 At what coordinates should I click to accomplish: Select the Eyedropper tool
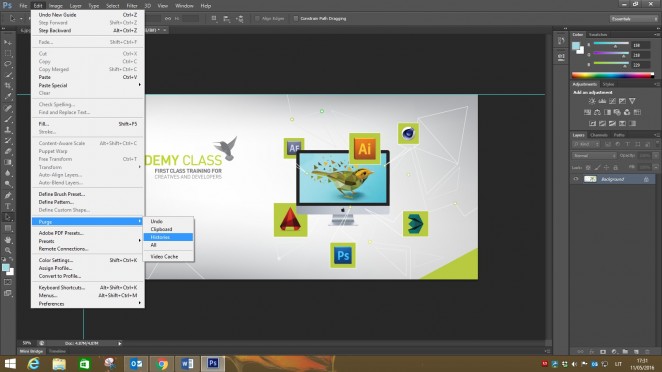pyautogui.click(x=8, y=97)
